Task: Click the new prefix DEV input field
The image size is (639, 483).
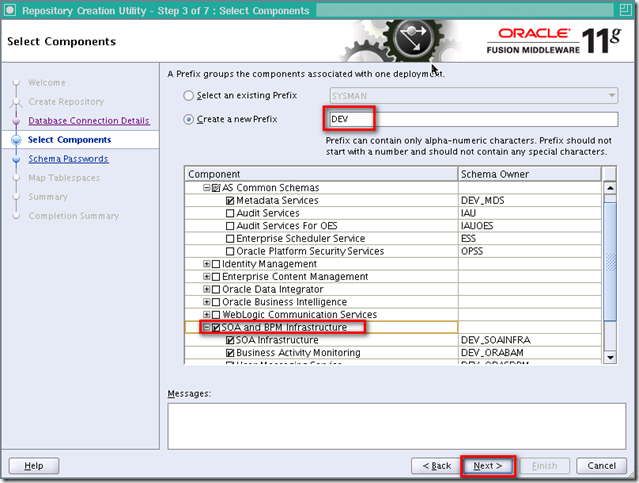Action: pos(474,119)
